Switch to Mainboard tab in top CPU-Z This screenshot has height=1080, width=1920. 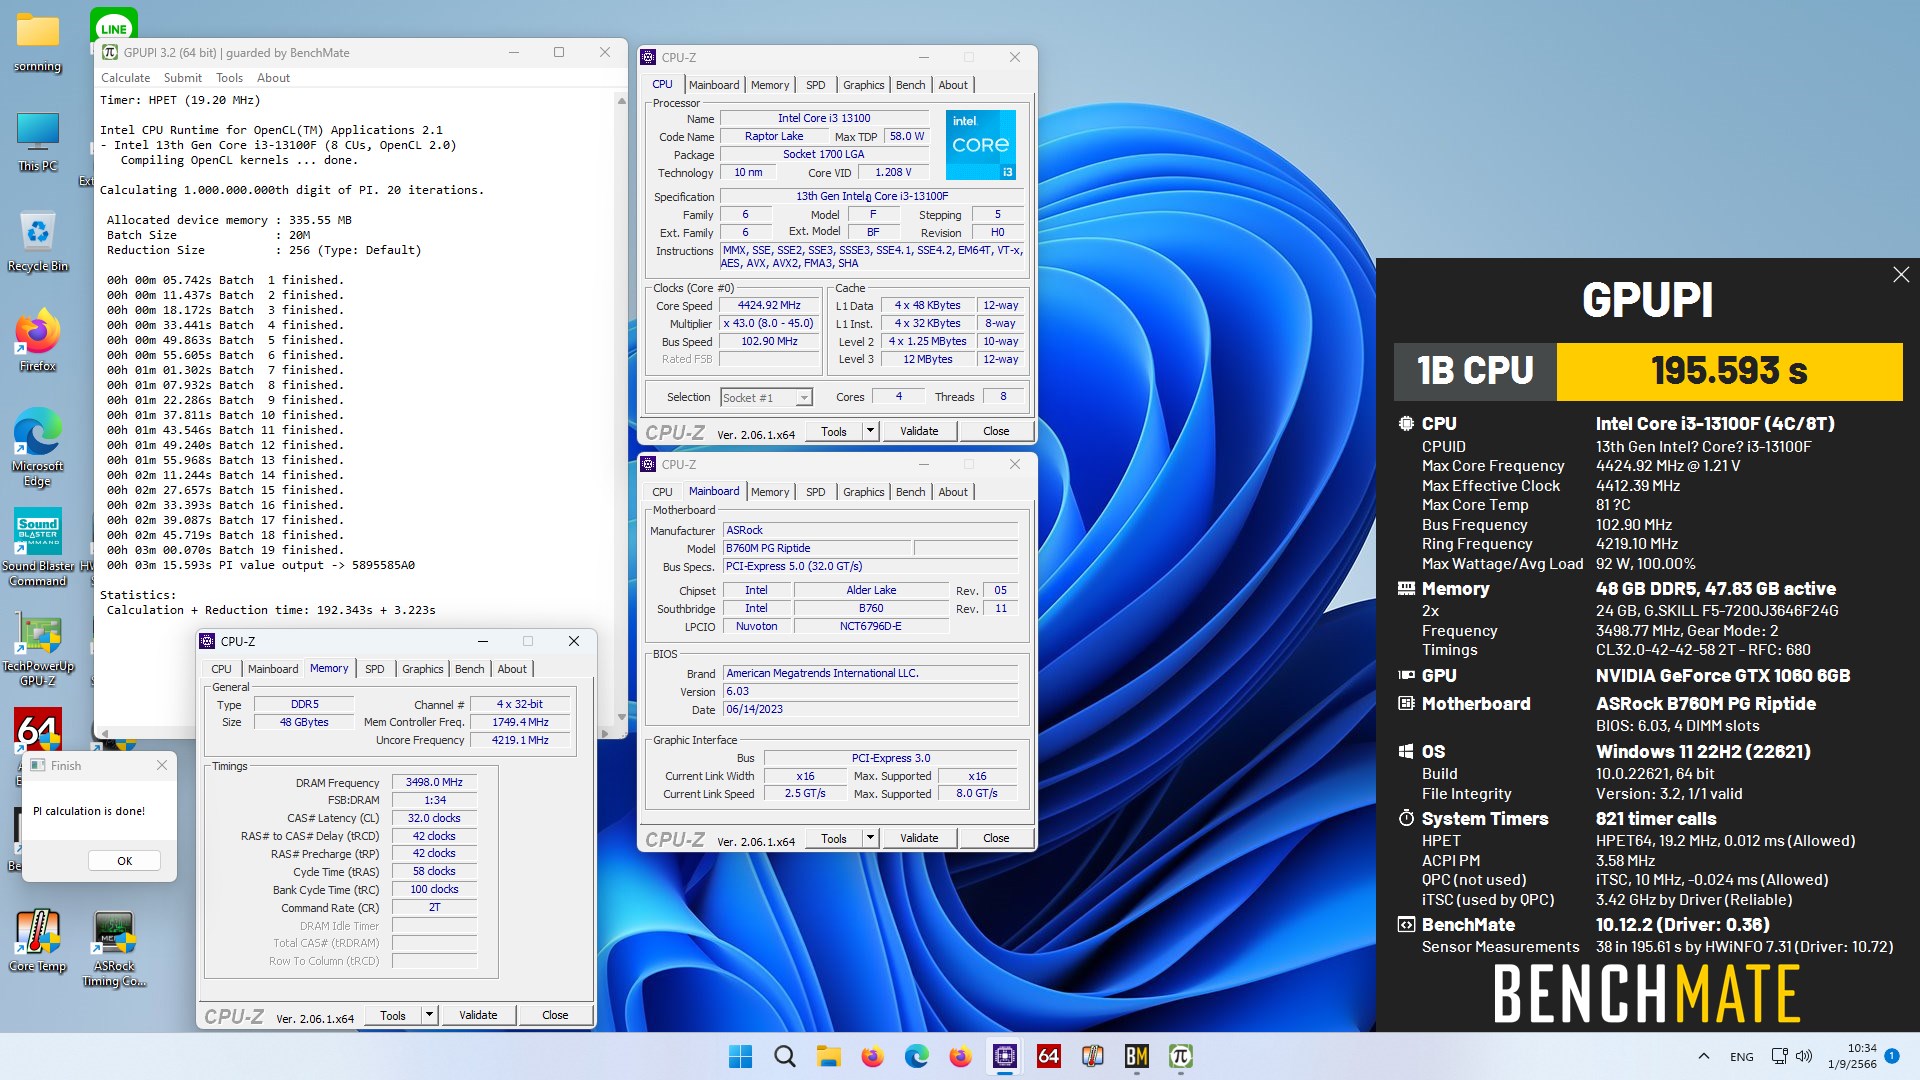point(714,85)
